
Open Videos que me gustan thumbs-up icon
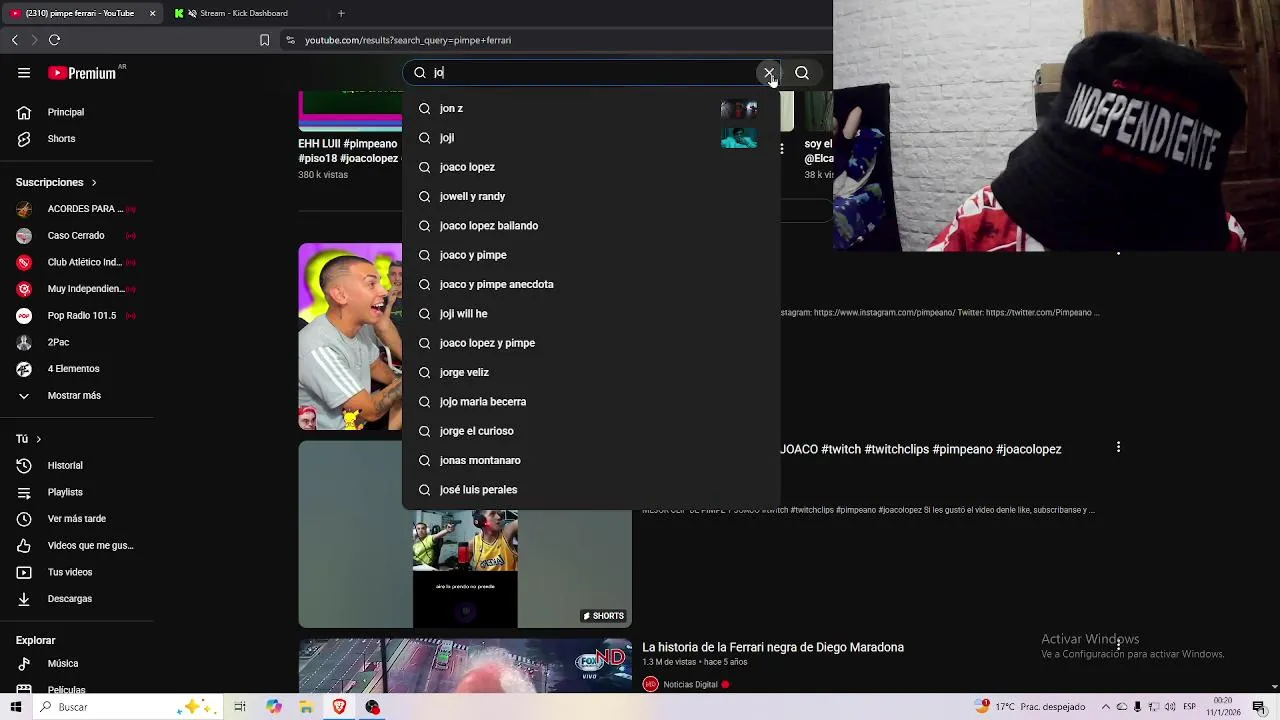pyautogui.click(x=24, y=546)
